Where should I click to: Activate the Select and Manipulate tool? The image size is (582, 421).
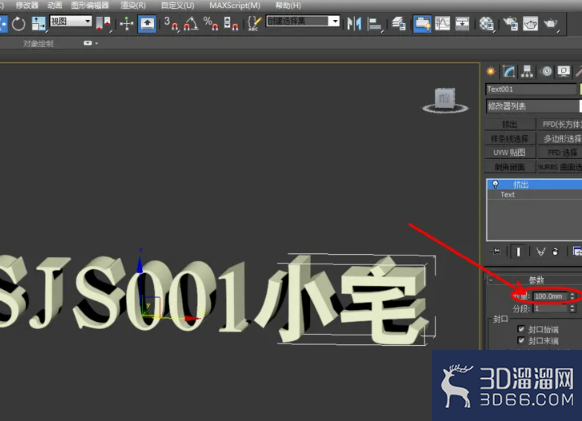pos(127,24)
